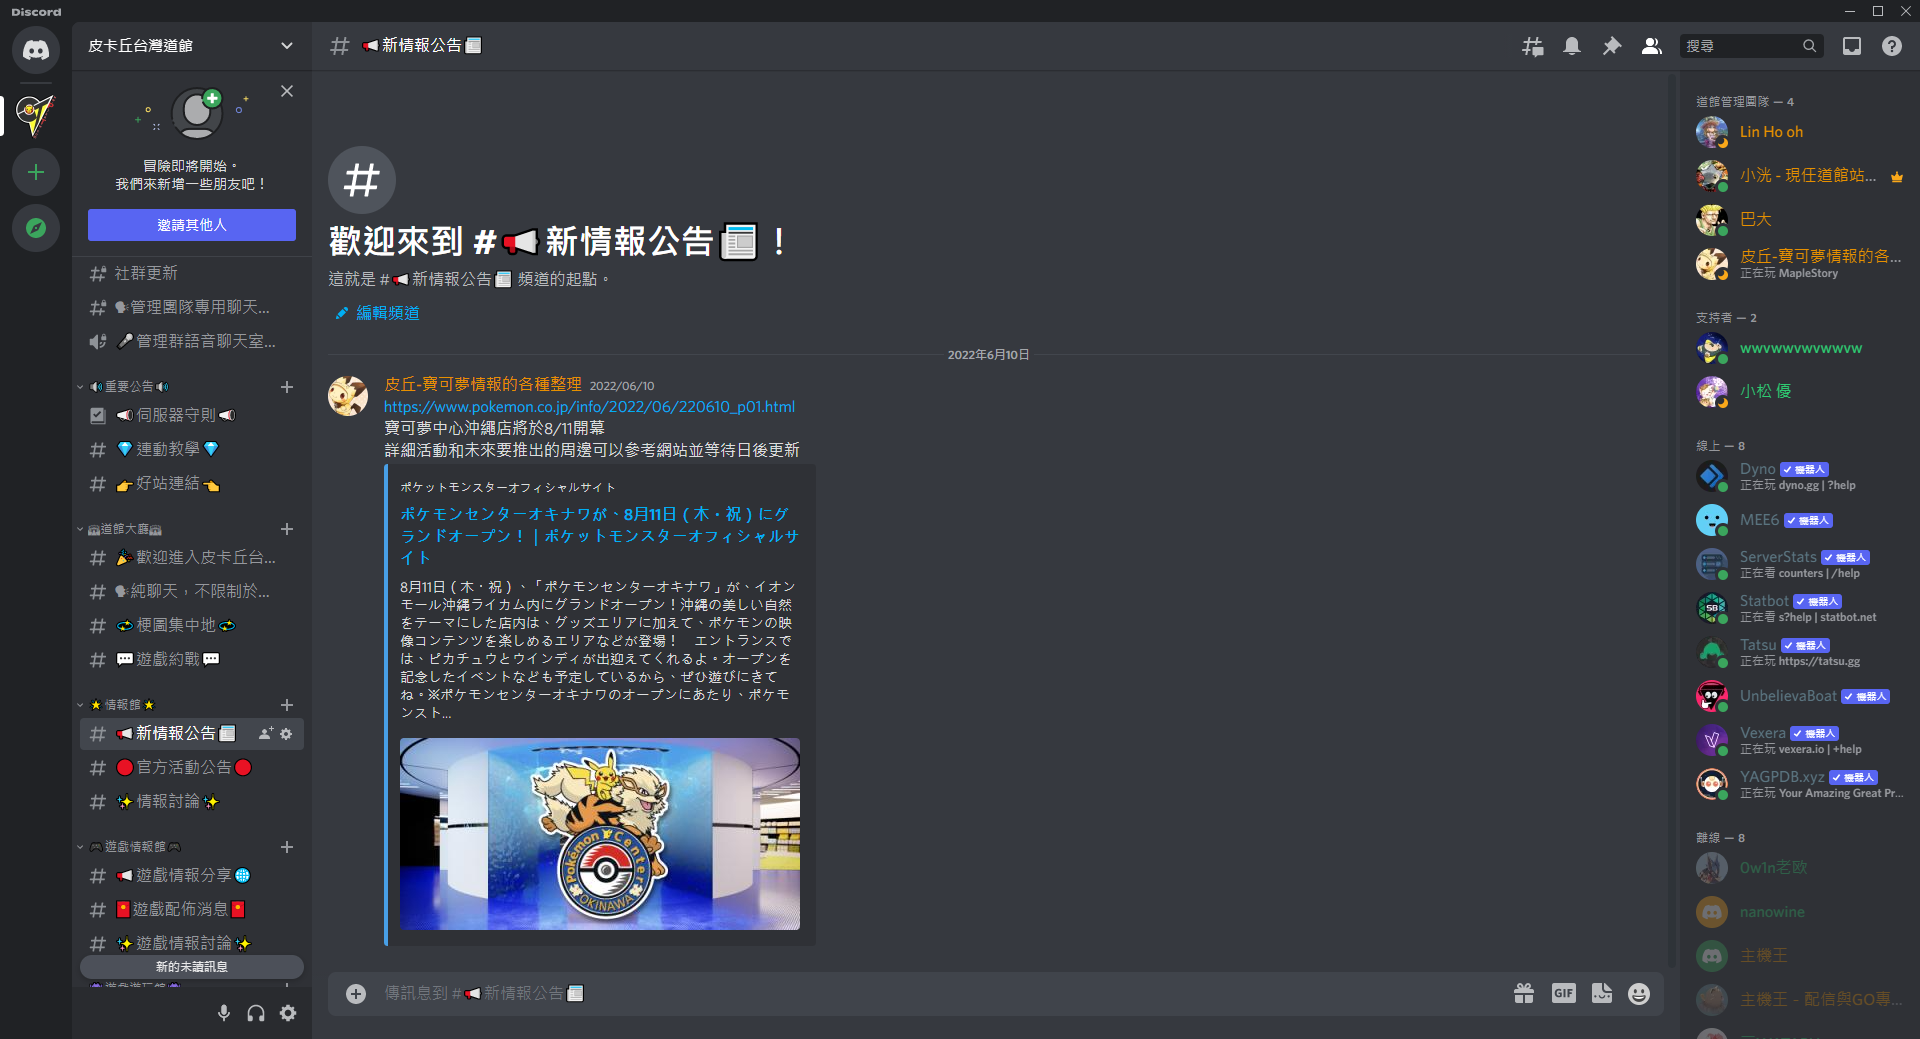The height and width of the screenshot is (1039, 1920).
Task: Open notification settings bell icon
Action: 1572,46
